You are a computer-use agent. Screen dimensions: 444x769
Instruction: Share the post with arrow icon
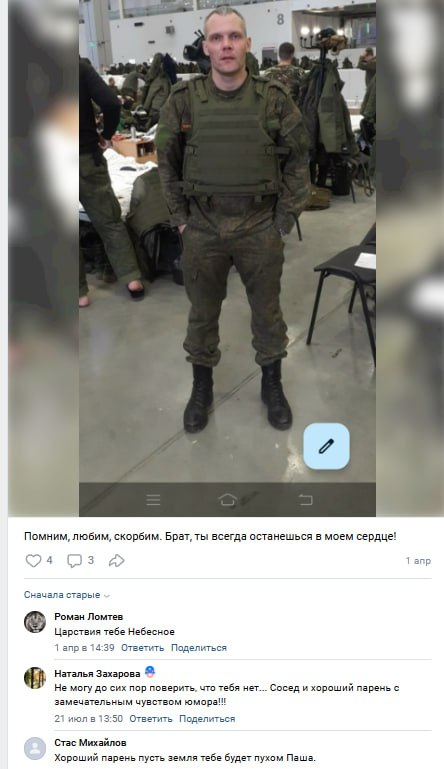click(x=116, y=561)
